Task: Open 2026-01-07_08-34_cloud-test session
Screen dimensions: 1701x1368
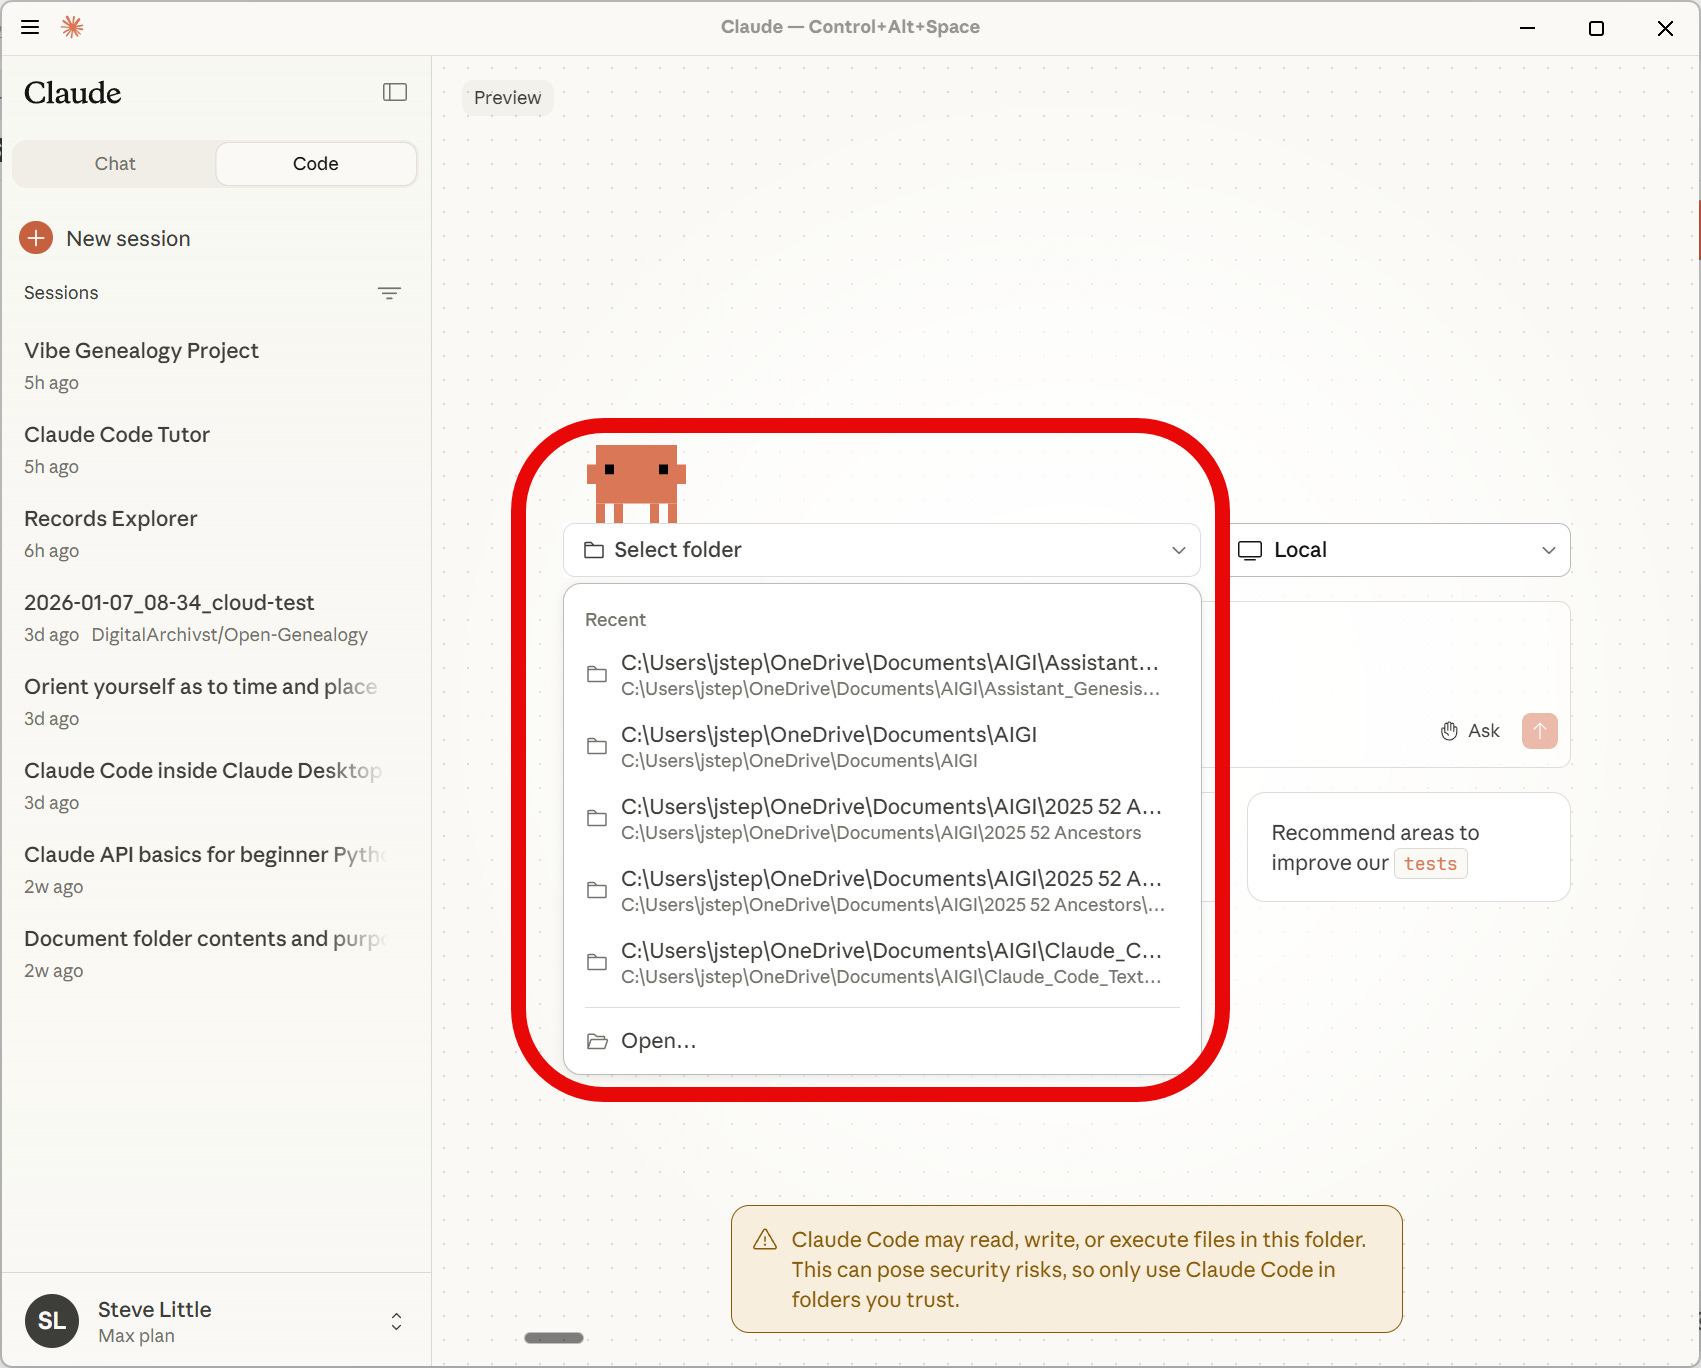Action: (215, 617)
